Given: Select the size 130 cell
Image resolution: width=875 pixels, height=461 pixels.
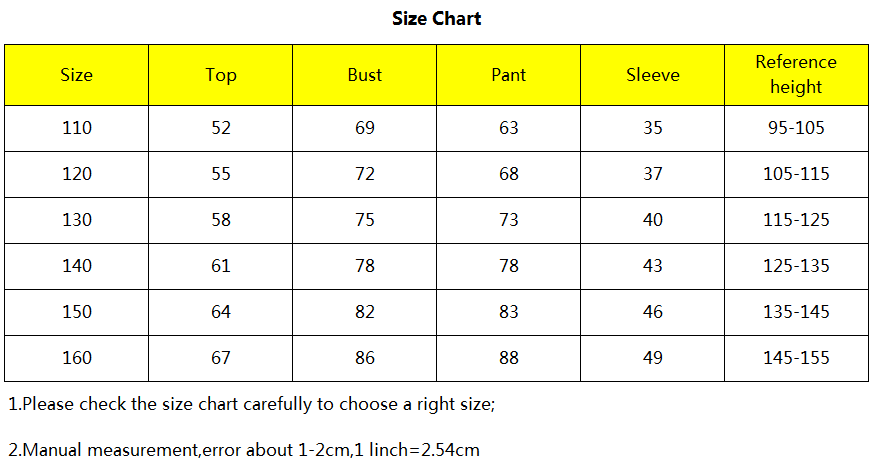Looking at the screenshot, I should [x=76, y=220].
